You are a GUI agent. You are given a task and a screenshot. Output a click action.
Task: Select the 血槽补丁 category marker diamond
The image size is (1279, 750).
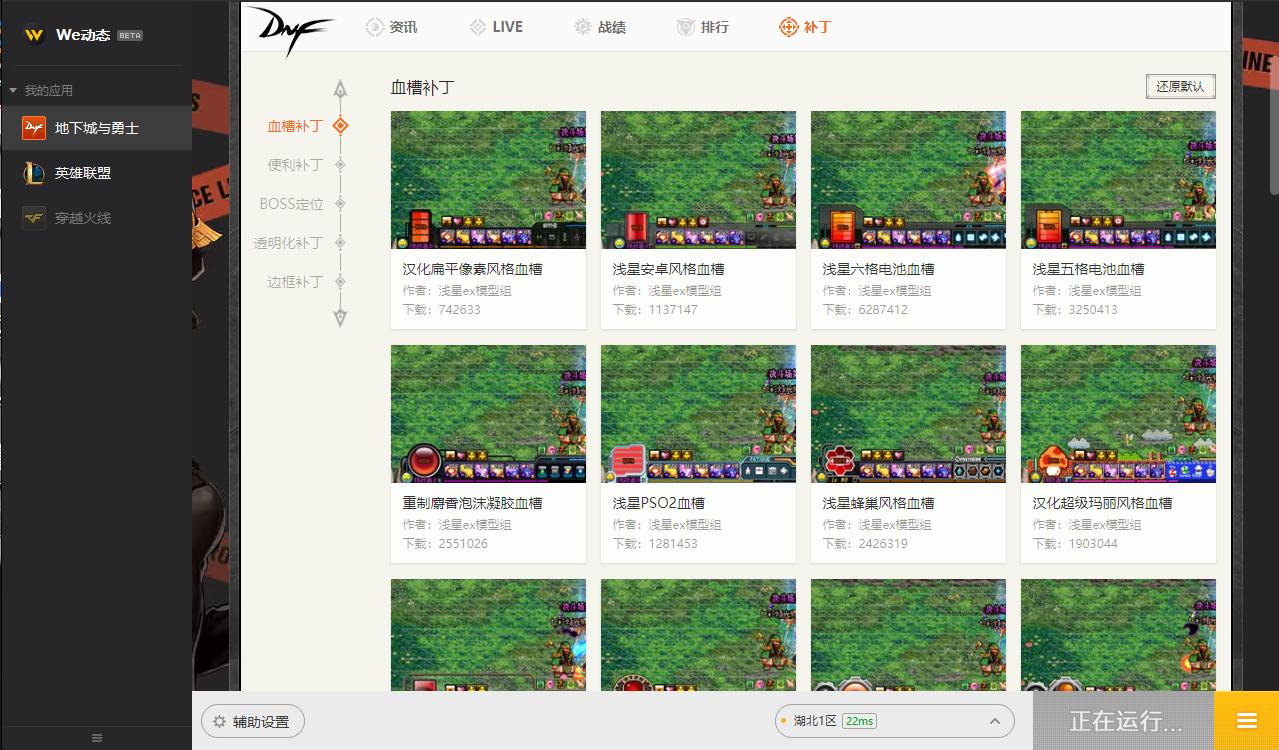[x=340, y=127]
